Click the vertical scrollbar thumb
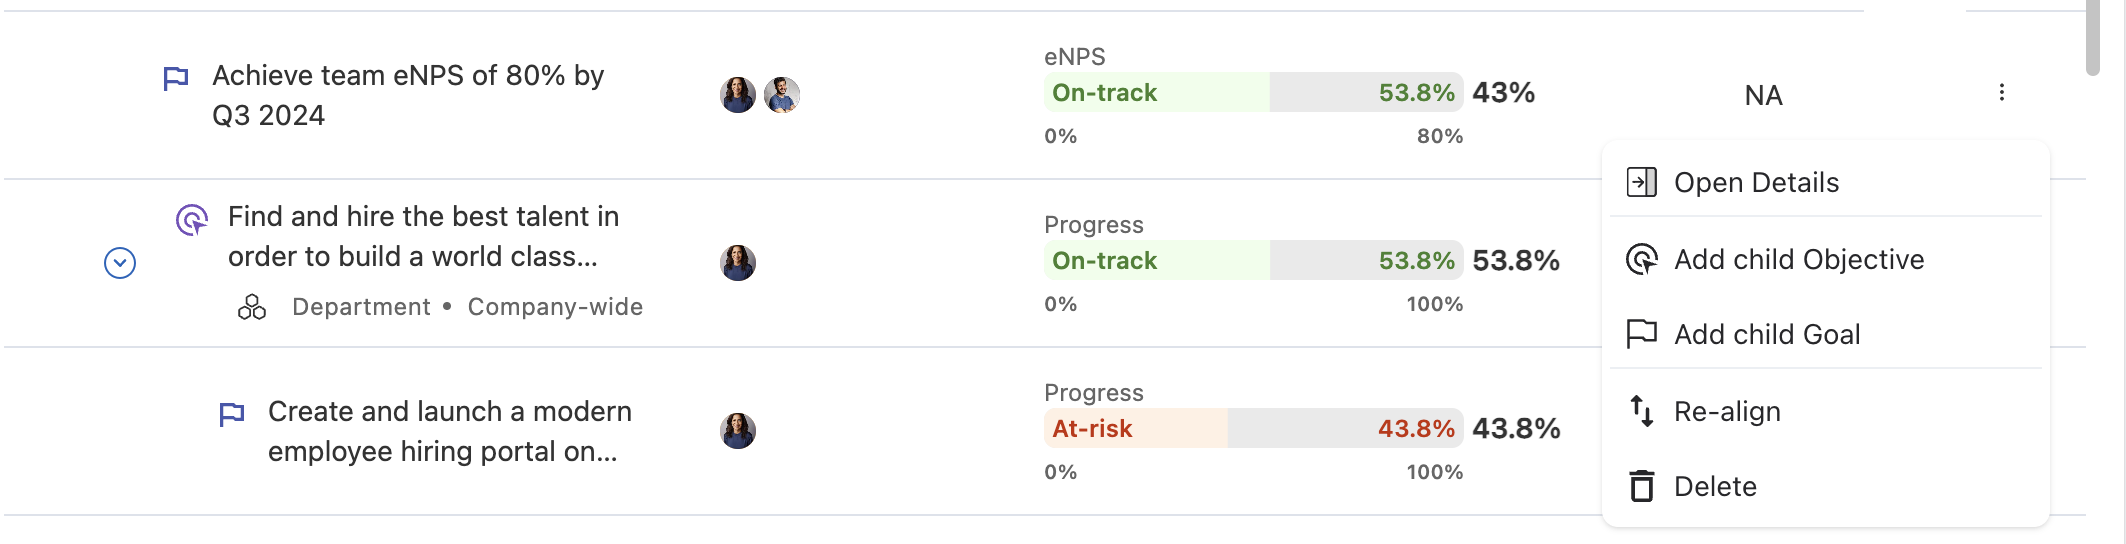2126x544 pixels. [x=2093, y=38]
